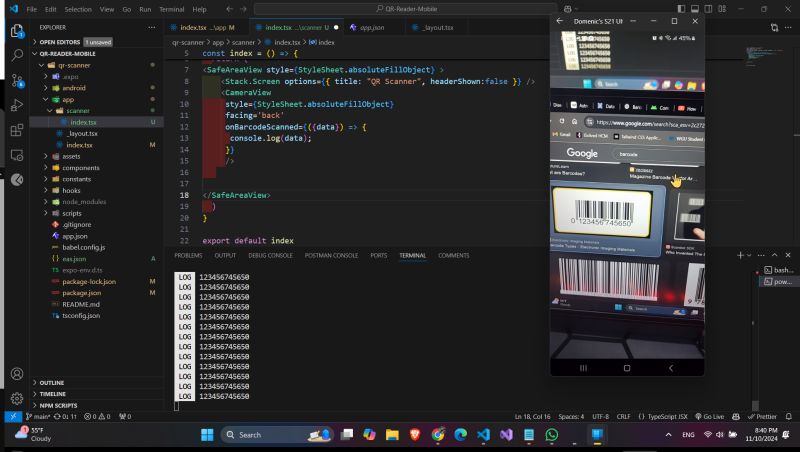This screenshot has width=800, height=452.
Task: Open the Search view in activity bar
Action: coord(16,54)
